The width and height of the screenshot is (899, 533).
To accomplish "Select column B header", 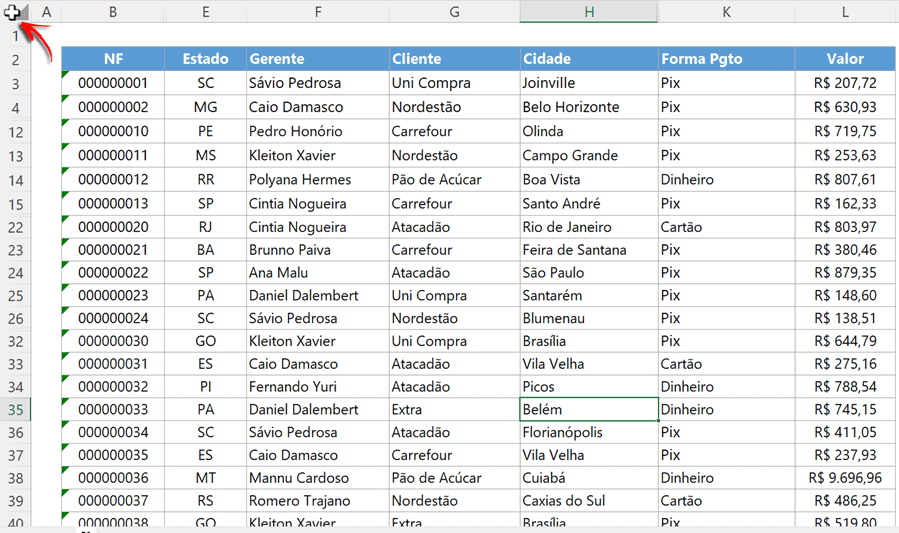I will [112, 11].
